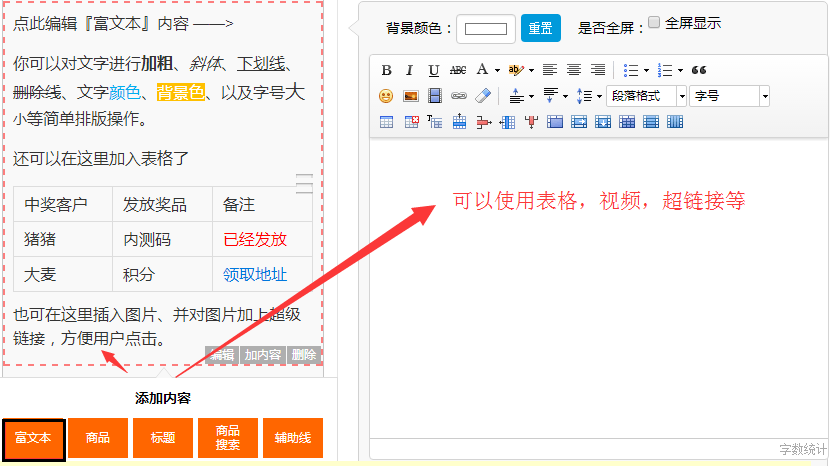Merge selected table cells
Screen dimensions: 831x466
[555, 122]
